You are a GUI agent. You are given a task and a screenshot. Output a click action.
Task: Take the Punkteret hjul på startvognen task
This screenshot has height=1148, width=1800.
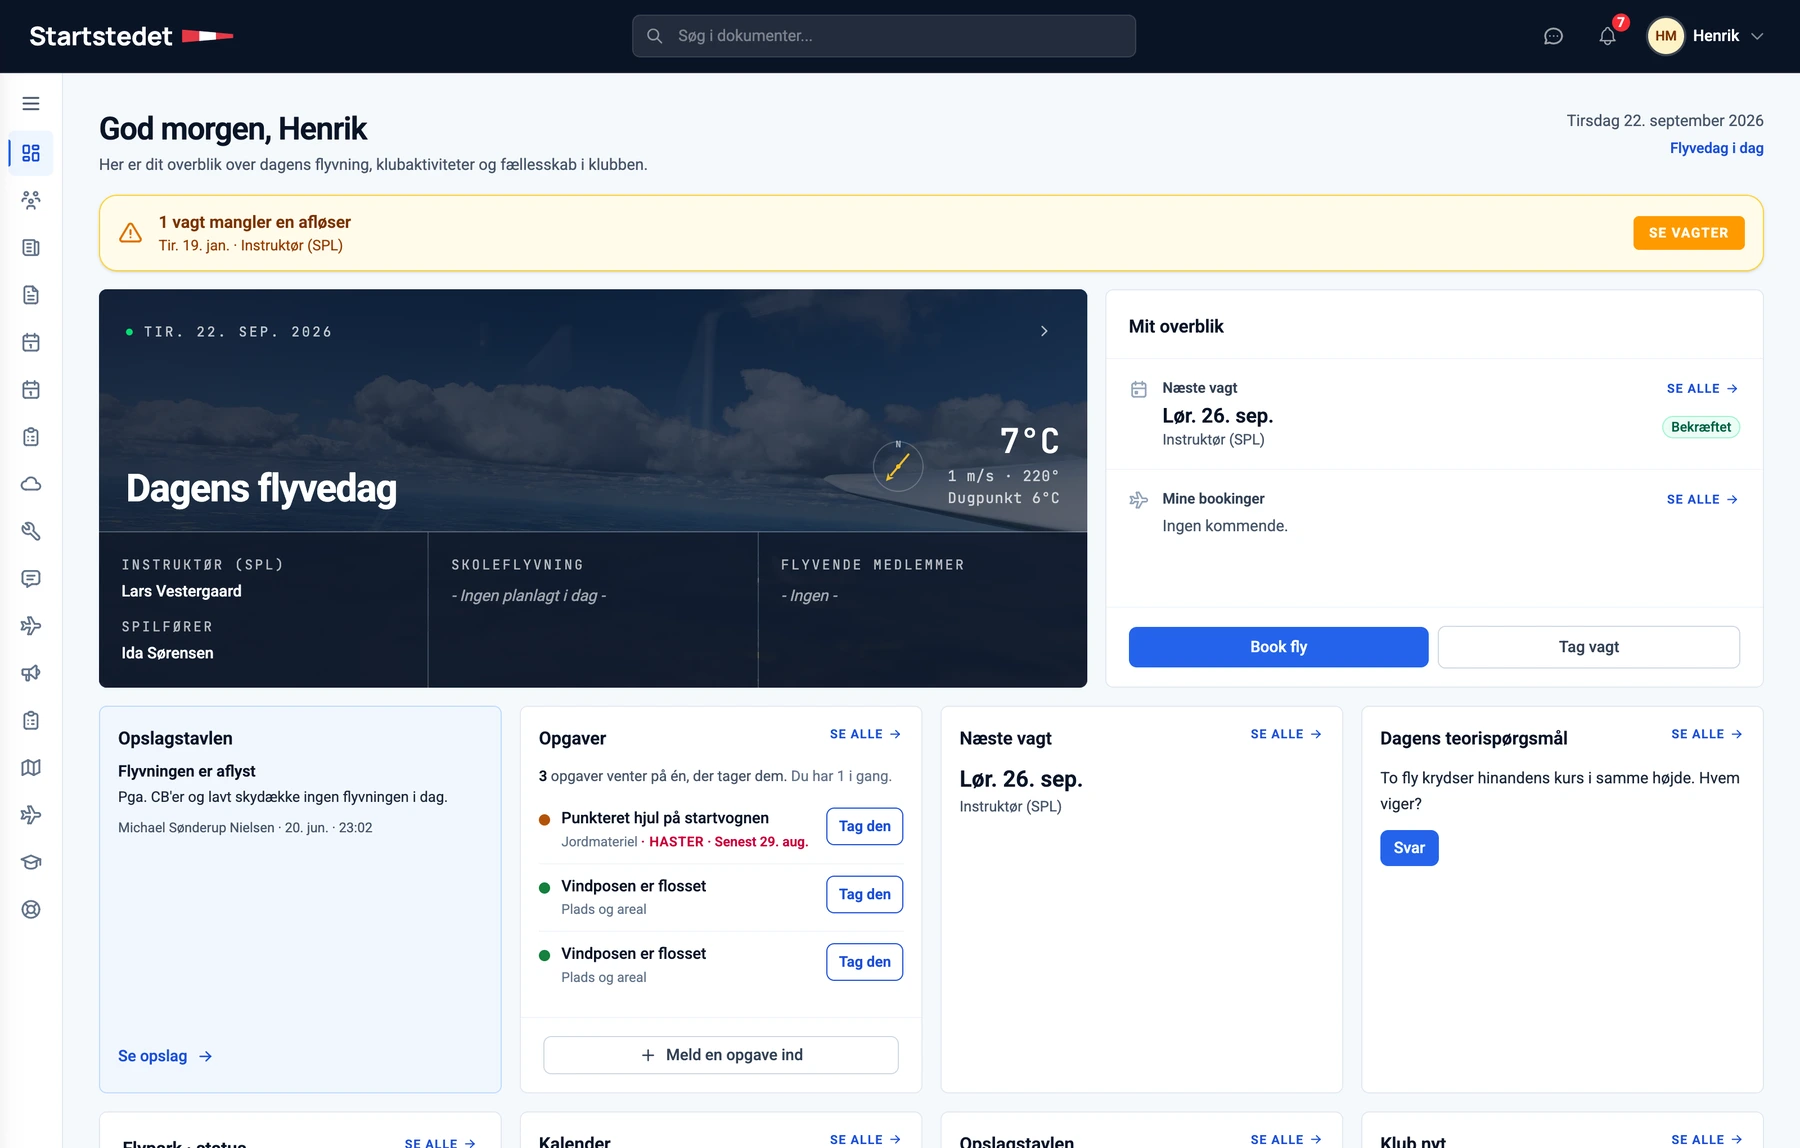864,826
